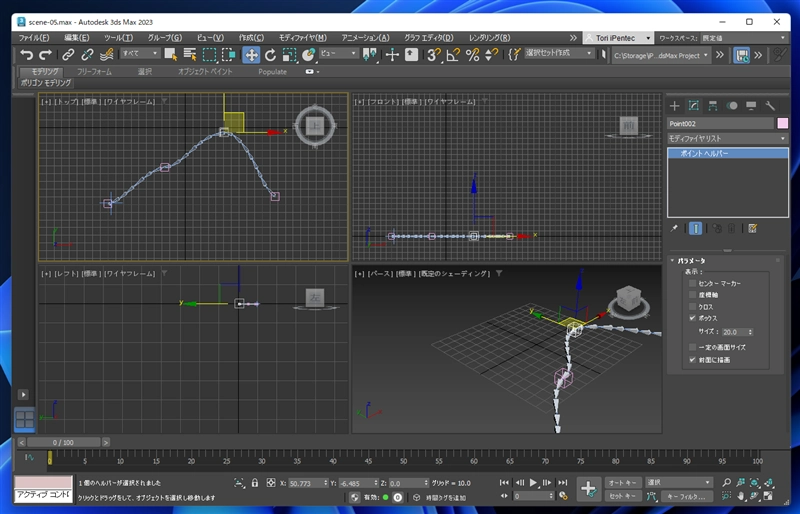
Task: Uncheck the 前面に描画 checkbox
Action: pos(692,360)
